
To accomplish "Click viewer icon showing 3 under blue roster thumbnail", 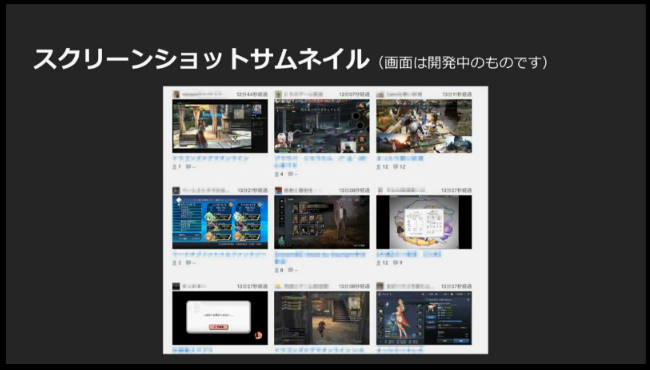I will click(x=175, y=263).
